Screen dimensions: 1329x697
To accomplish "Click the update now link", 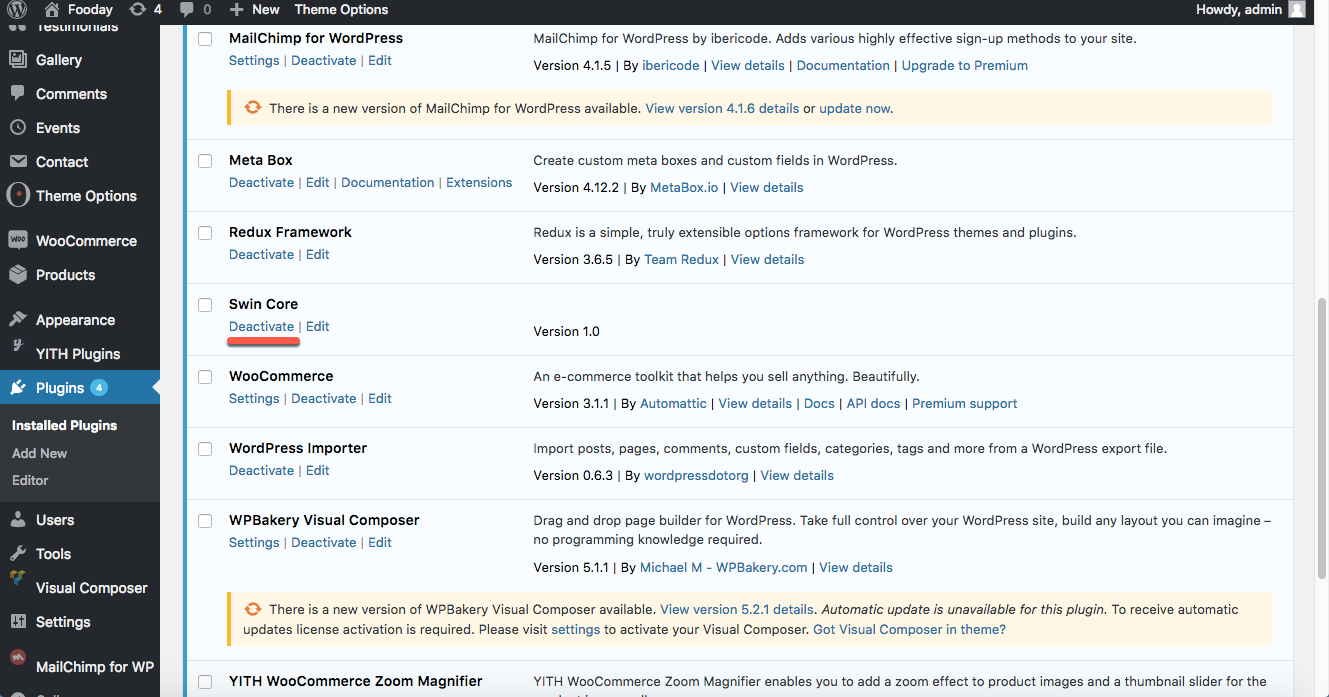I will (854, 108).
